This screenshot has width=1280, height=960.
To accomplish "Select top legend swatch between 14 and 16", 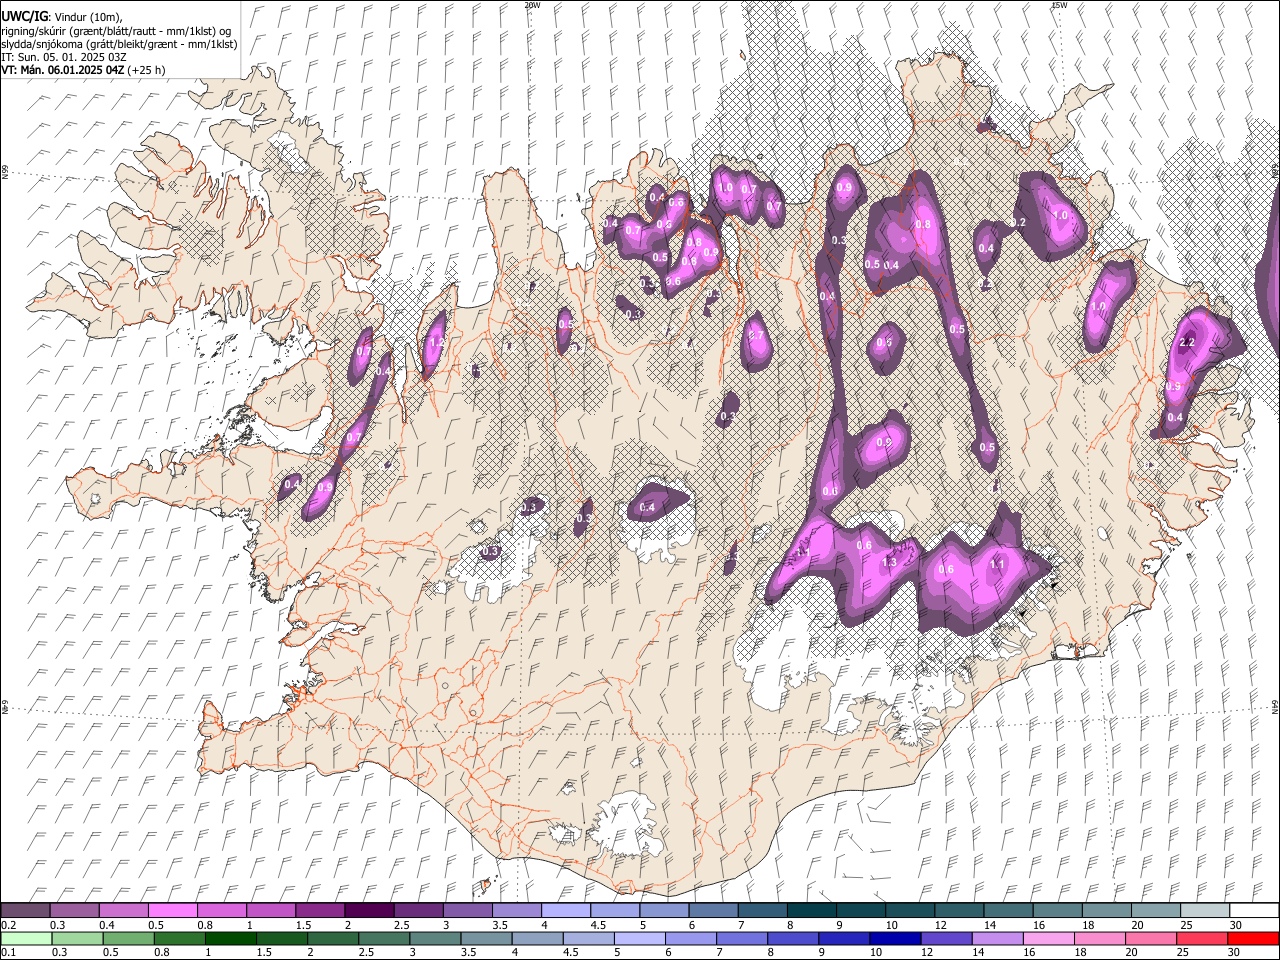I will point(1008,911).
